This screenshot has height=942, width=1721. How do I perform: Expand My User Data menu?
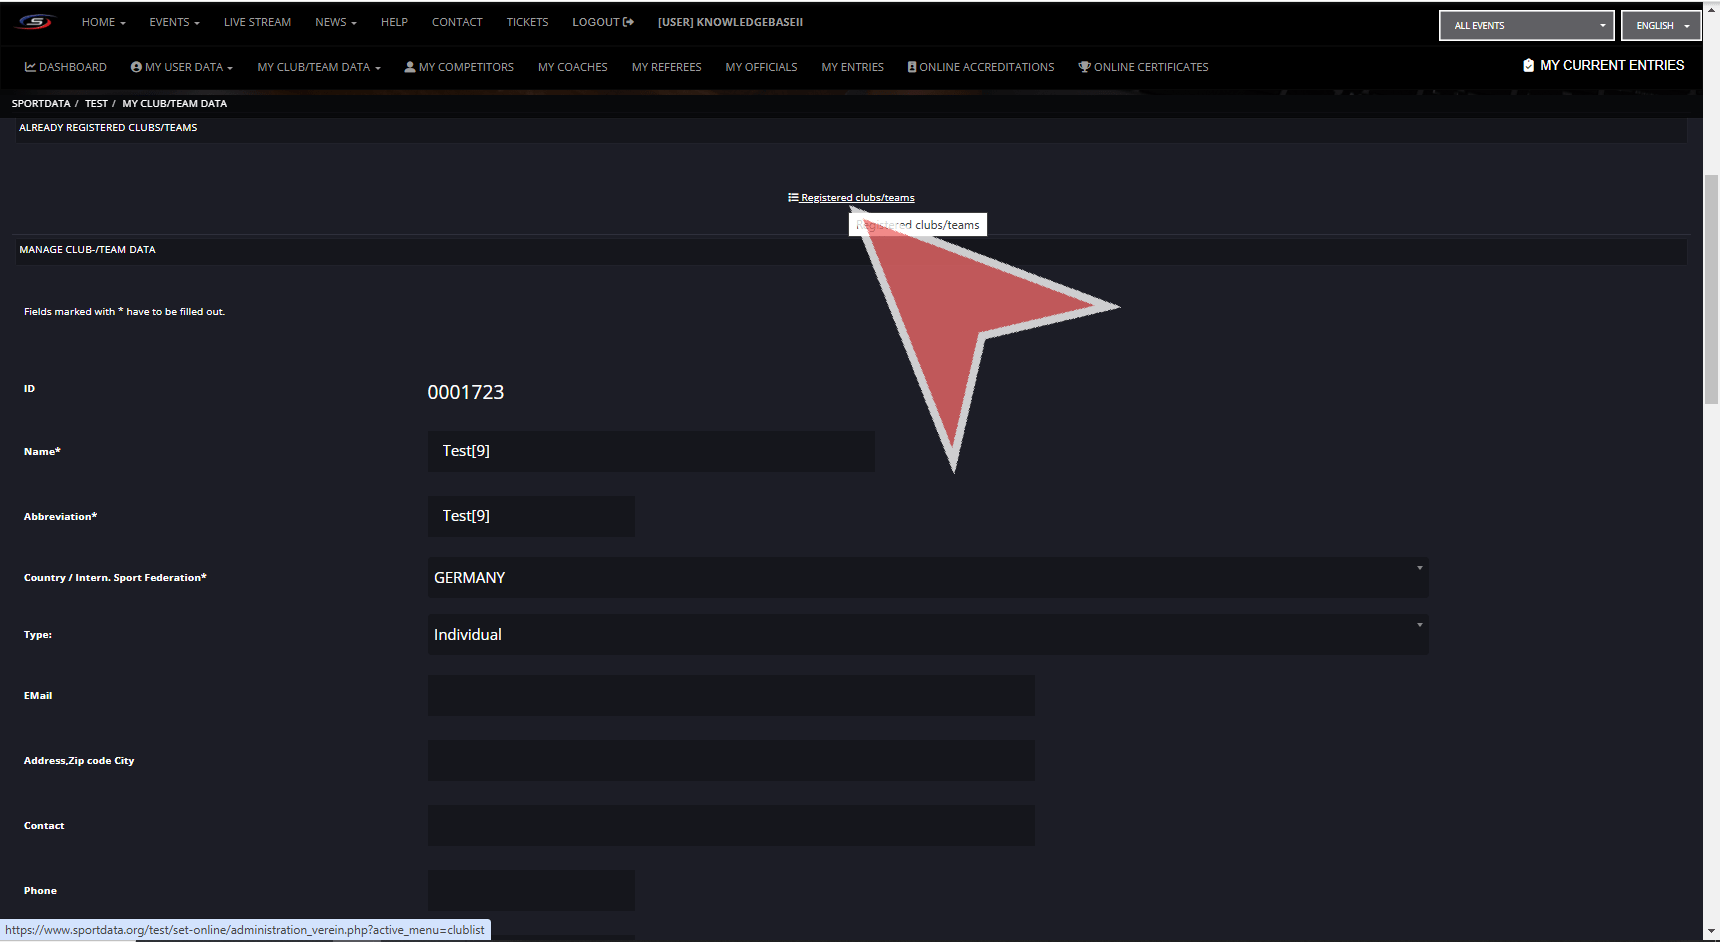(x=182, y=67)
